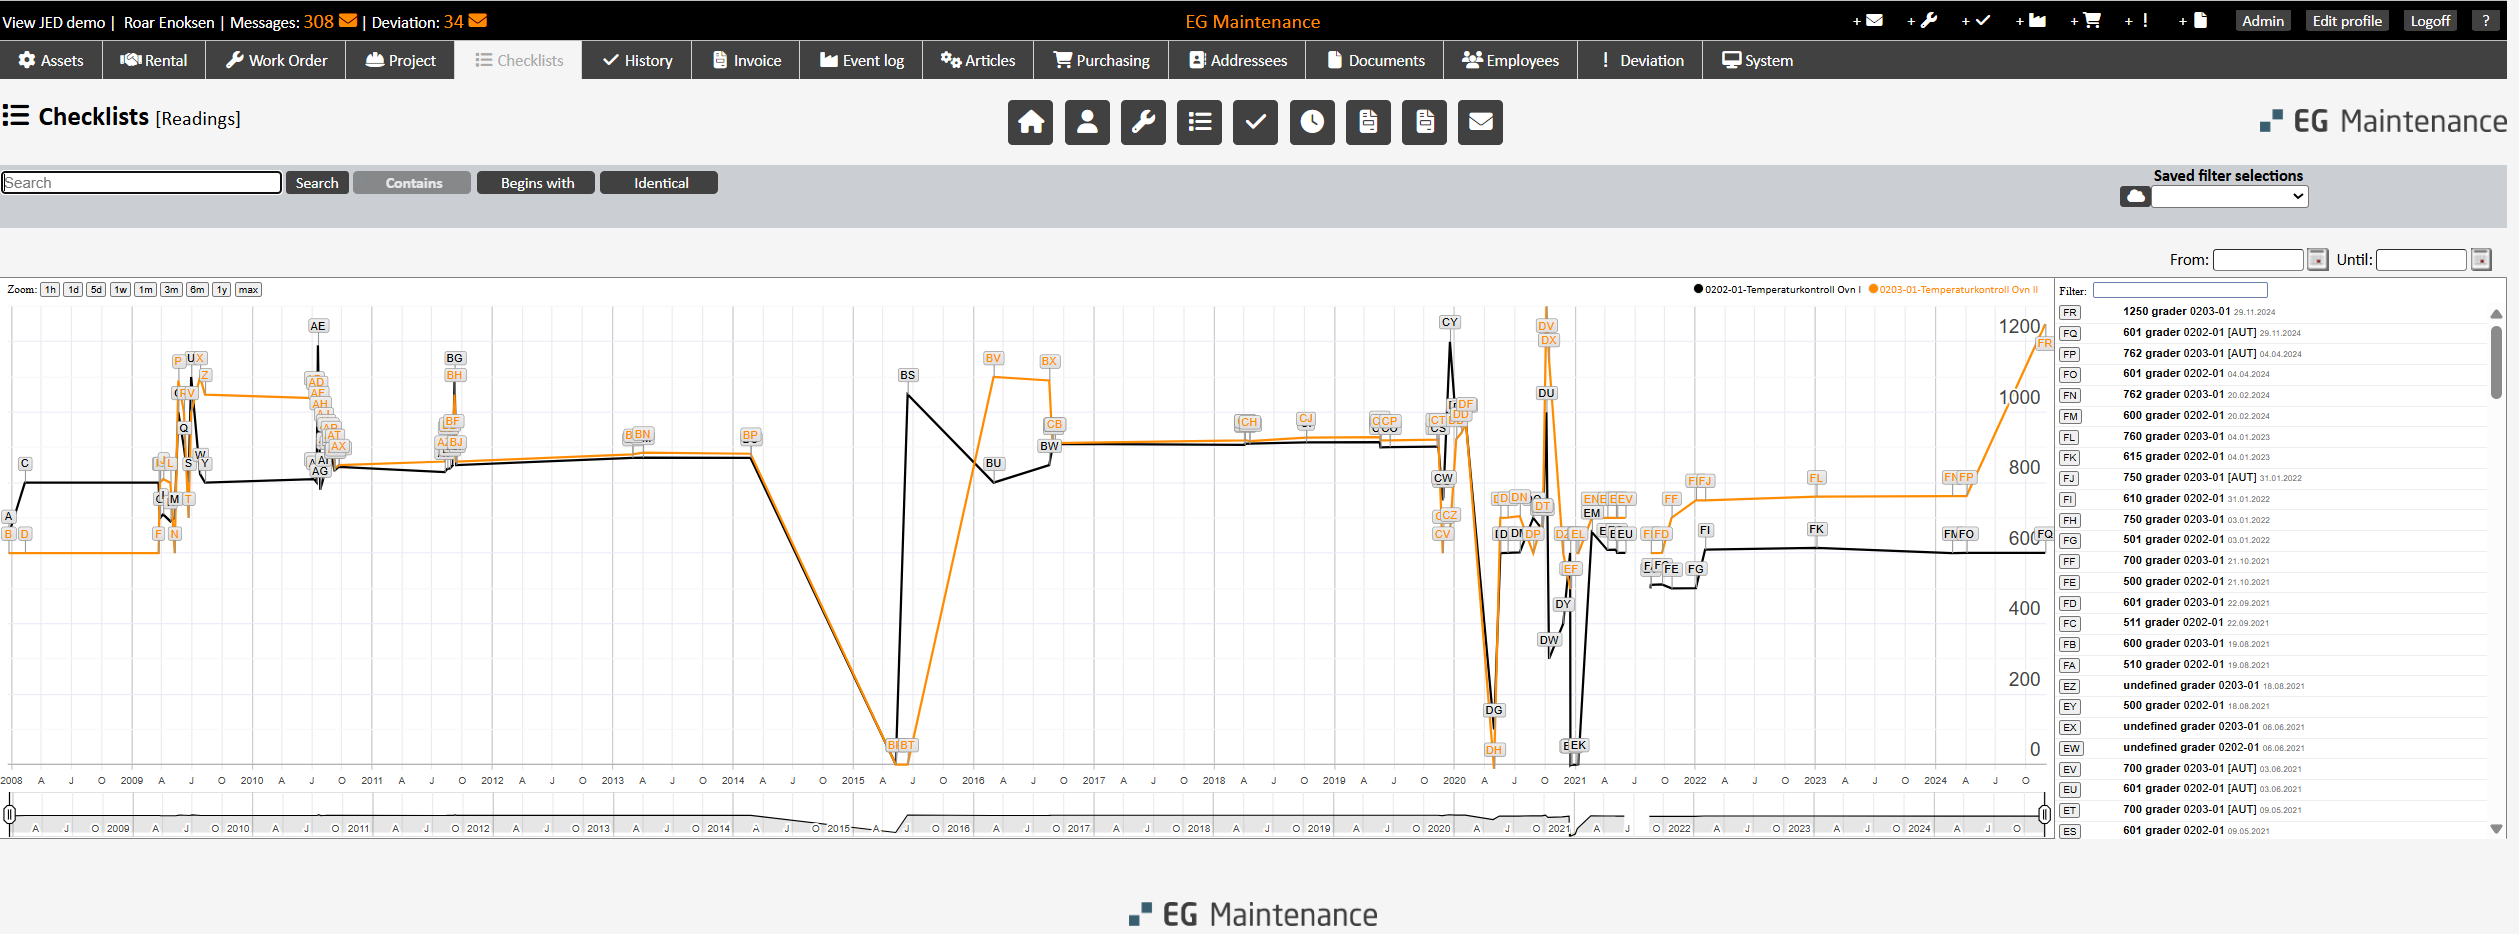Click the orange Messages envelope icon
Viewport: 2519px width, 934px height.
pos(348,21)
